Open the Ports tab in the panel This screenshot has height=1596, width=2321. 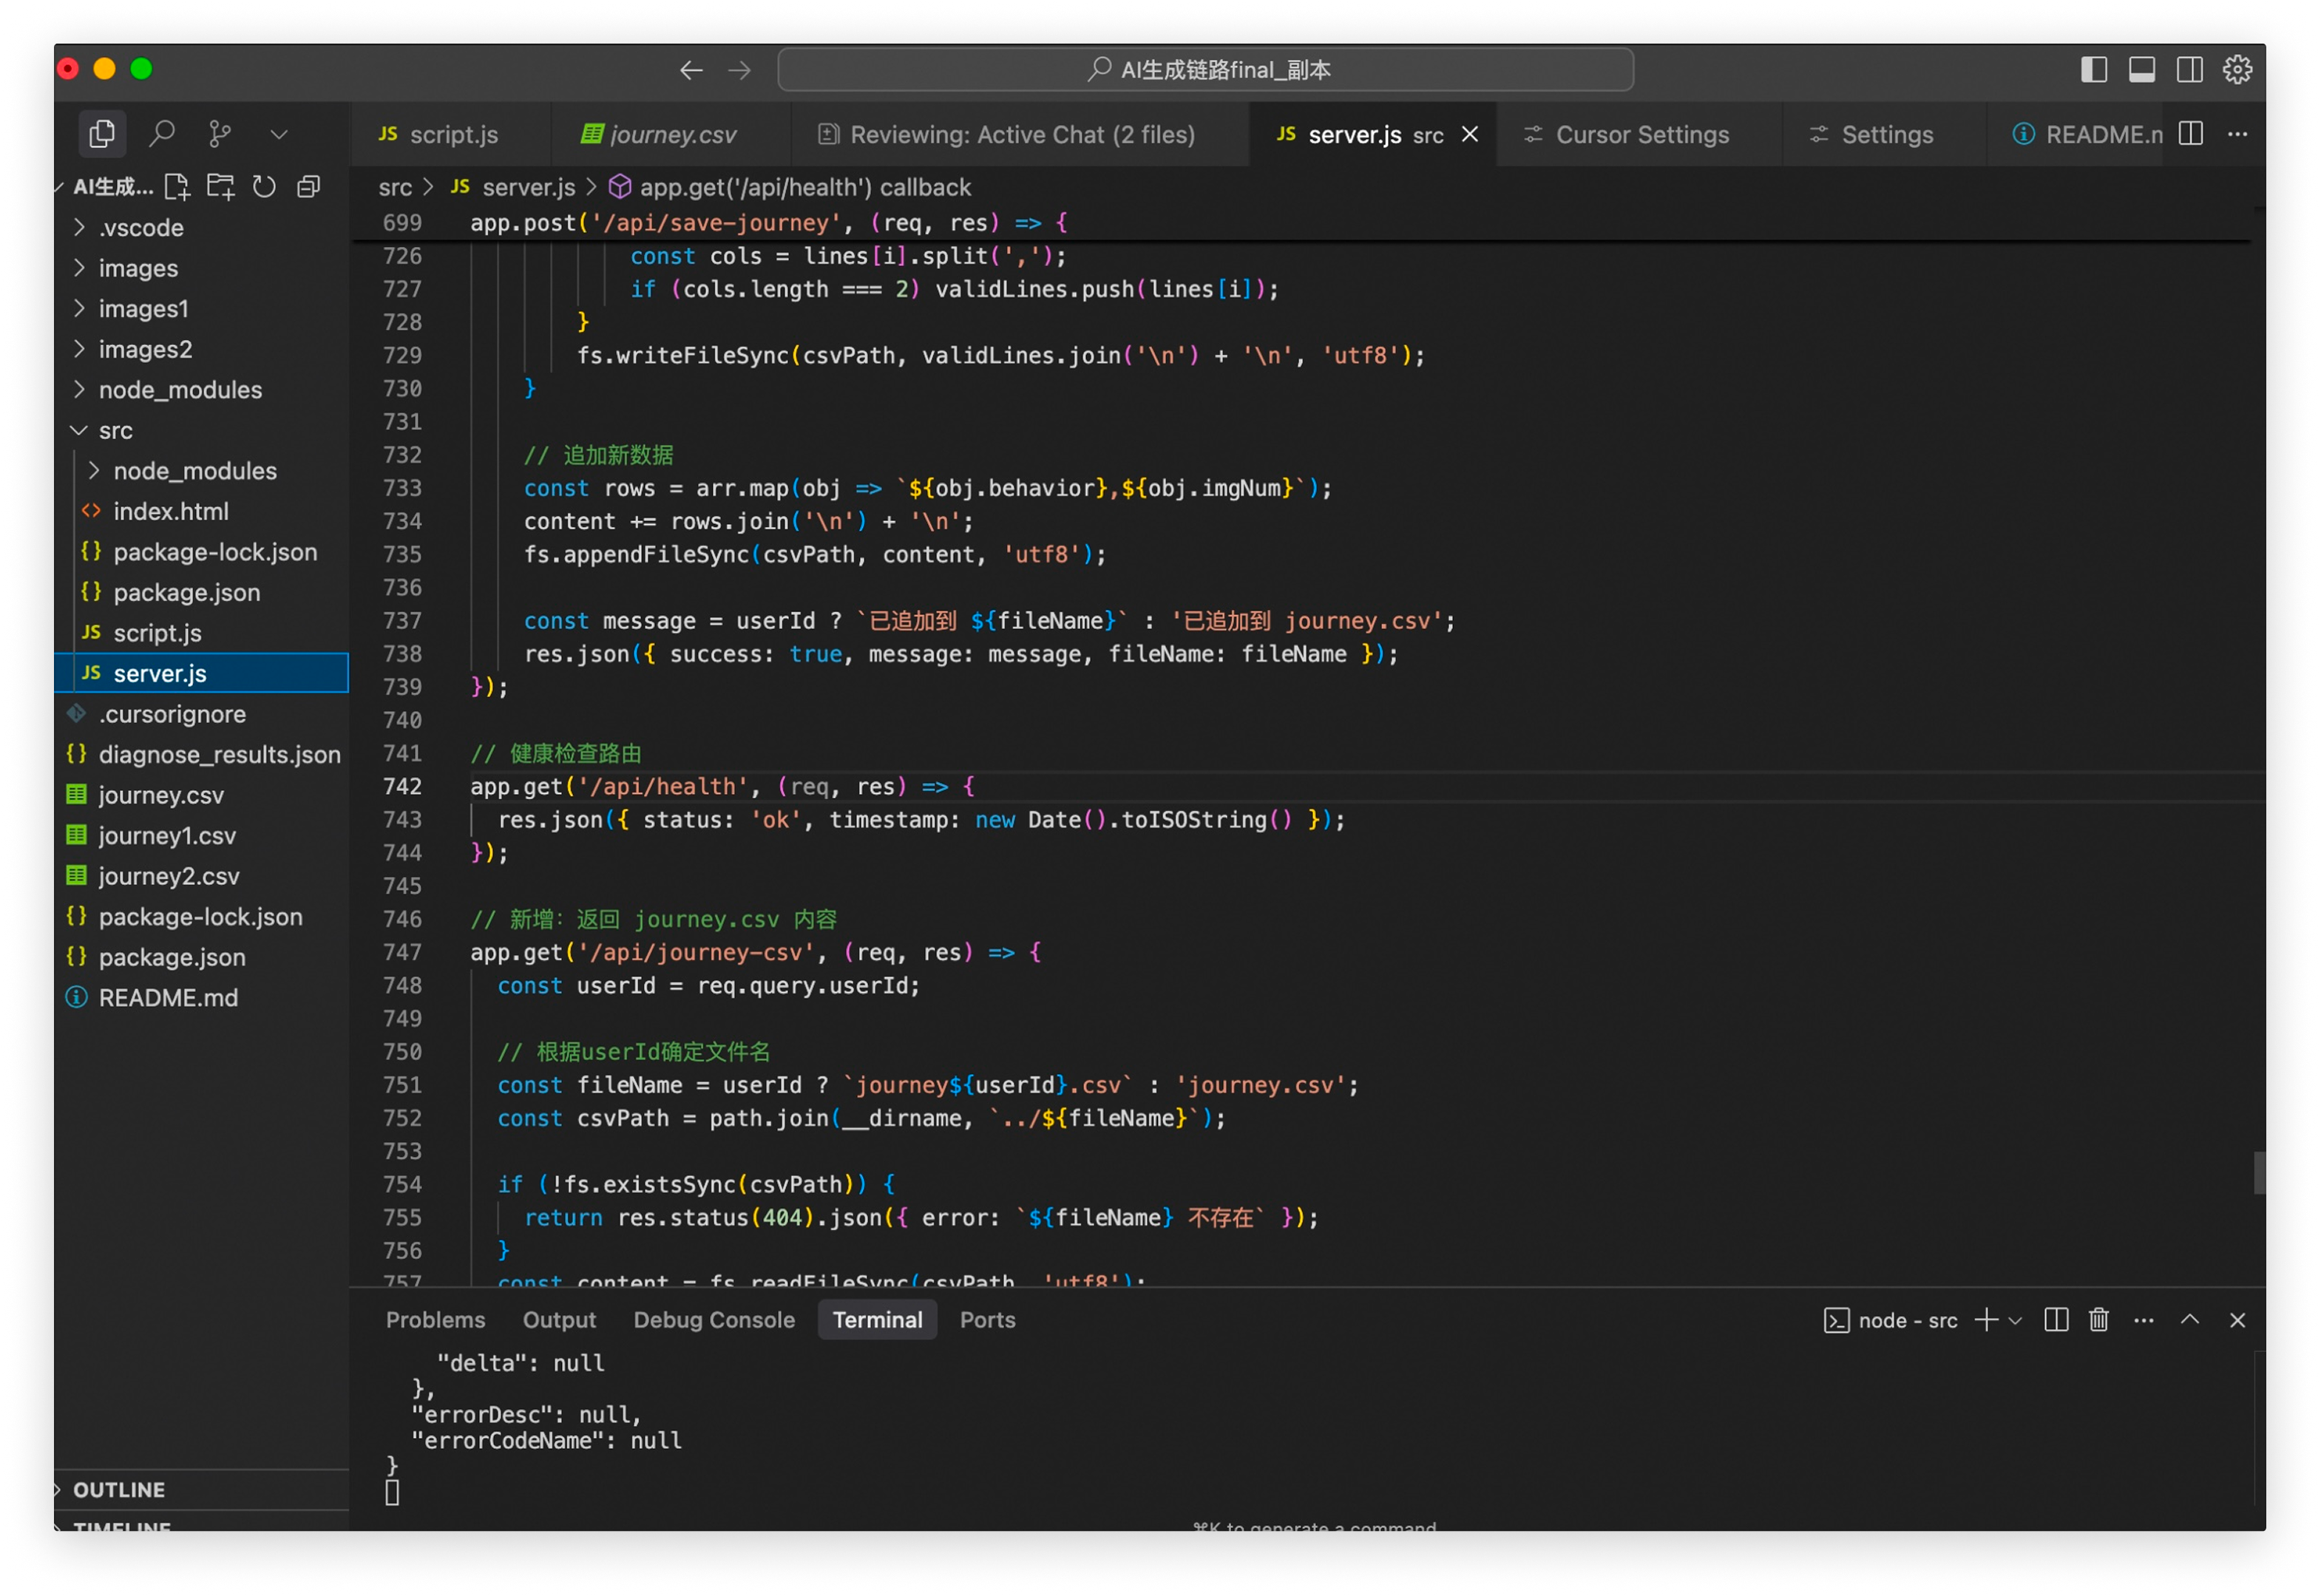(986, 1320)
